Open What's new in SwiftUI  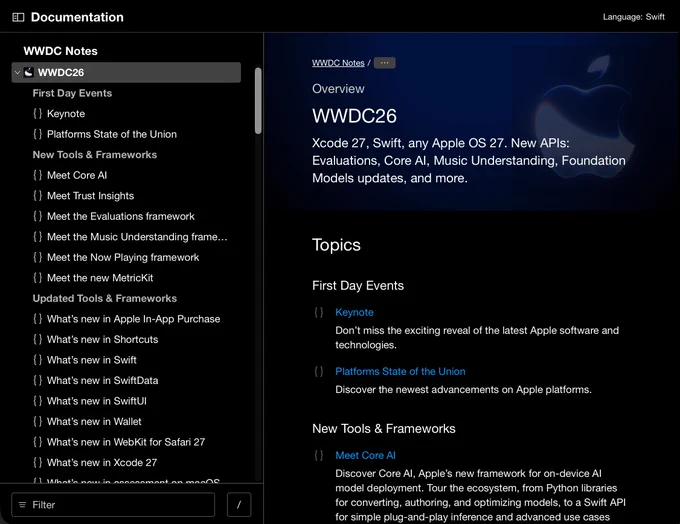97,401
